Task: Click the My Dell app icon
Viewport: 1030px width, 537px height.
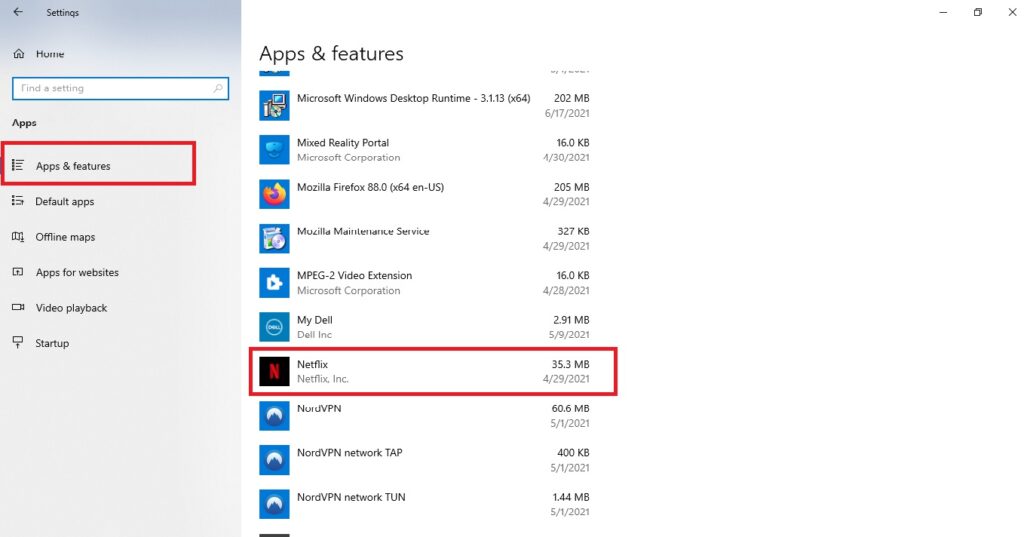Action: (x=274, y=327)
